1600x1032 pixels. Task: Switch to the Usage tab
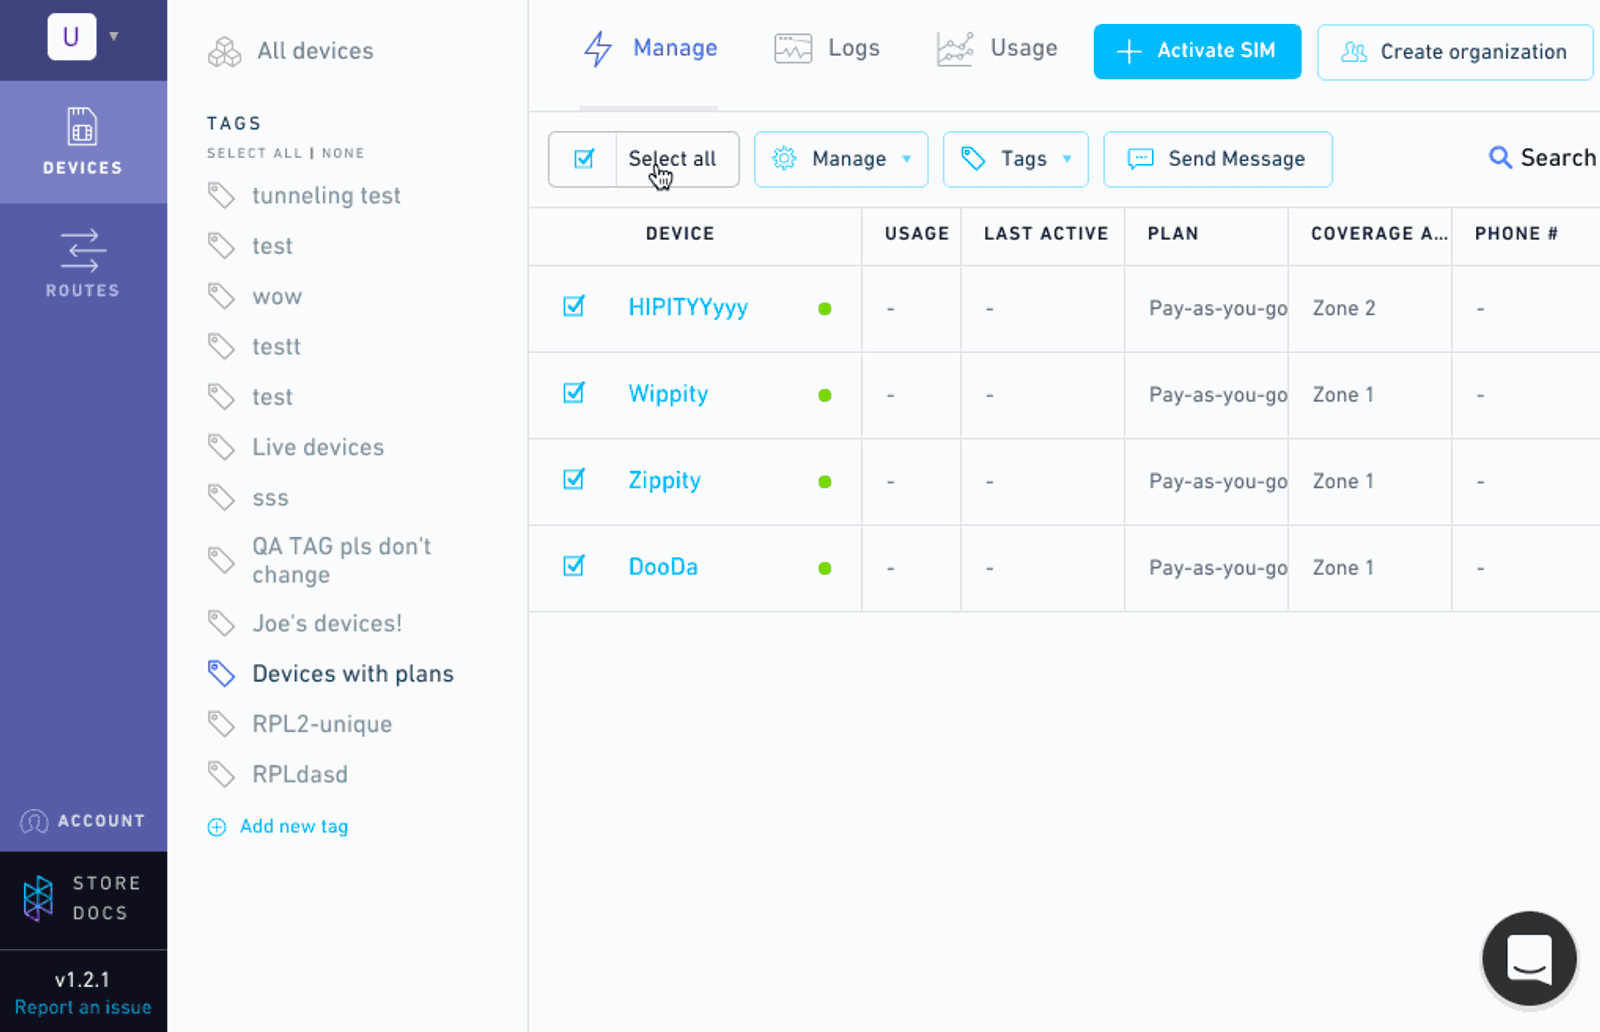(997, 48)
